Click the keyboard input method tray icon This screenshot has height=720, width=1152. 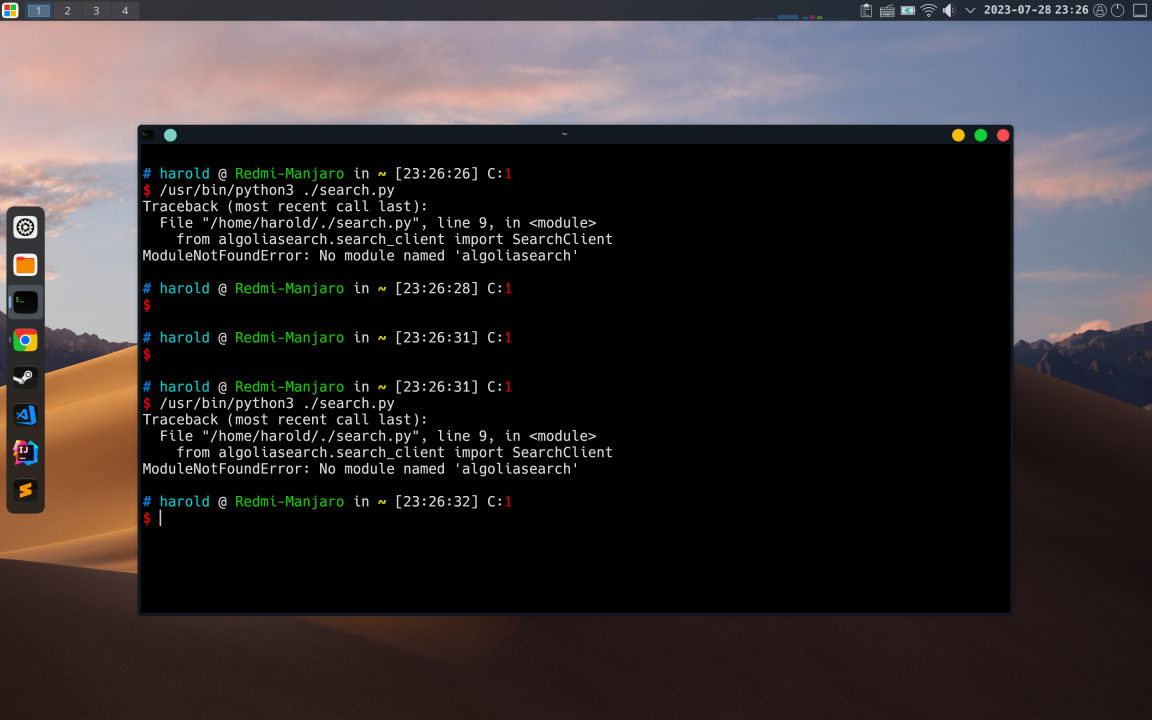[x=887, y=10]
